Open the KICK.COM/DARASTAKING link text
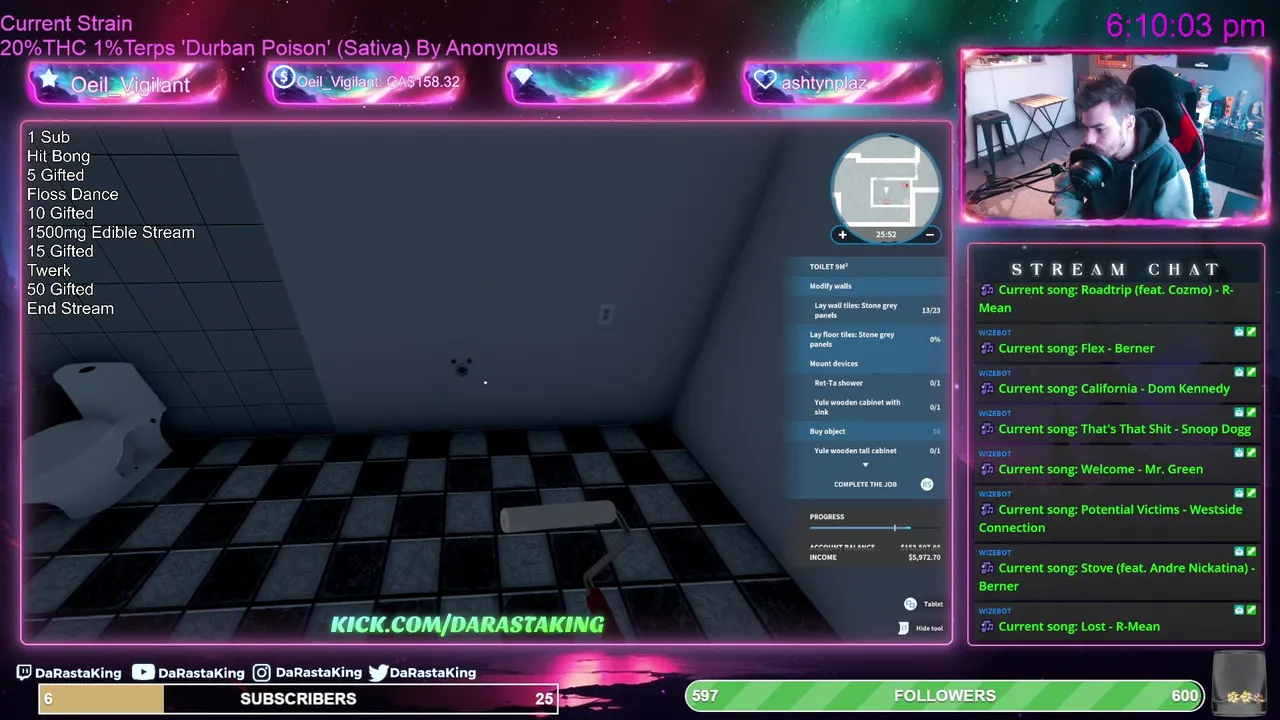The height and width of the screenshot is (720, 1280). click(467, 625)
